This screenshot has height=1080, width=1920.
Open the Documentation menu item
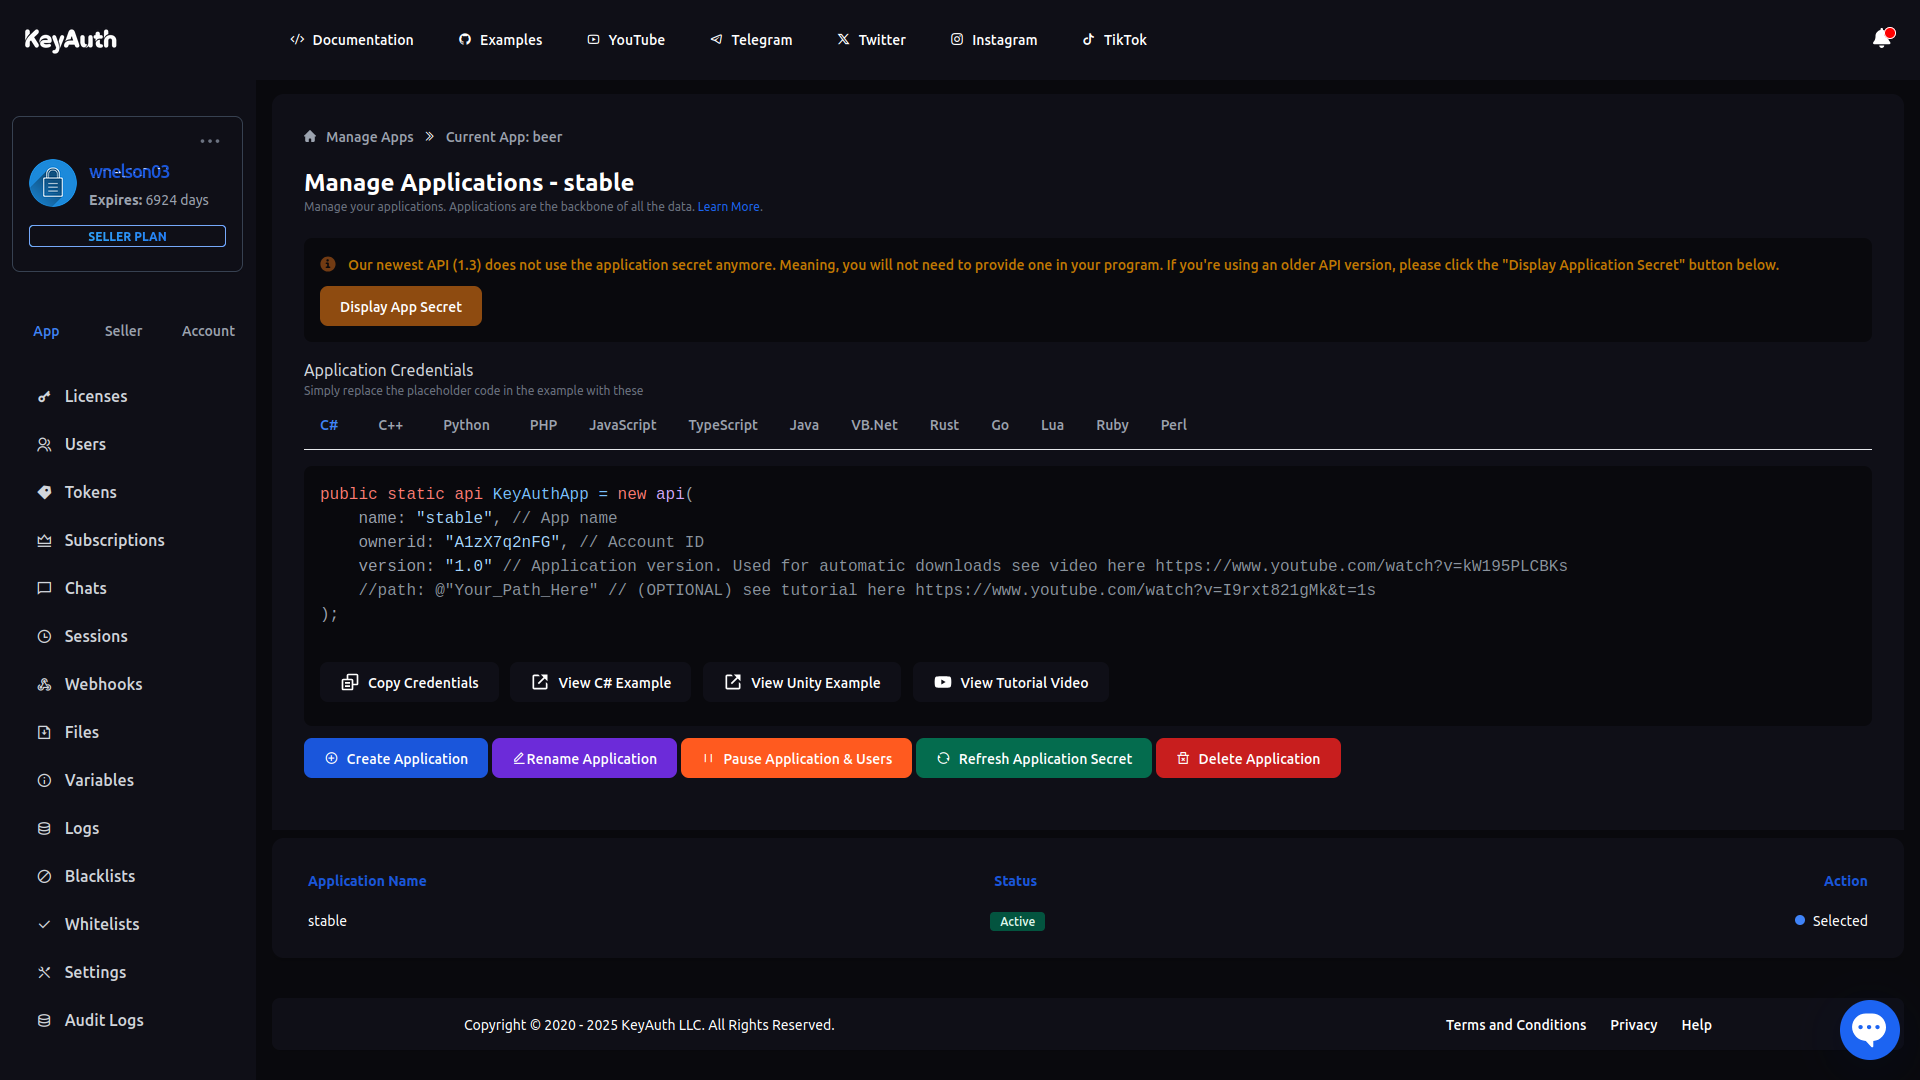[x=352, y=40]
